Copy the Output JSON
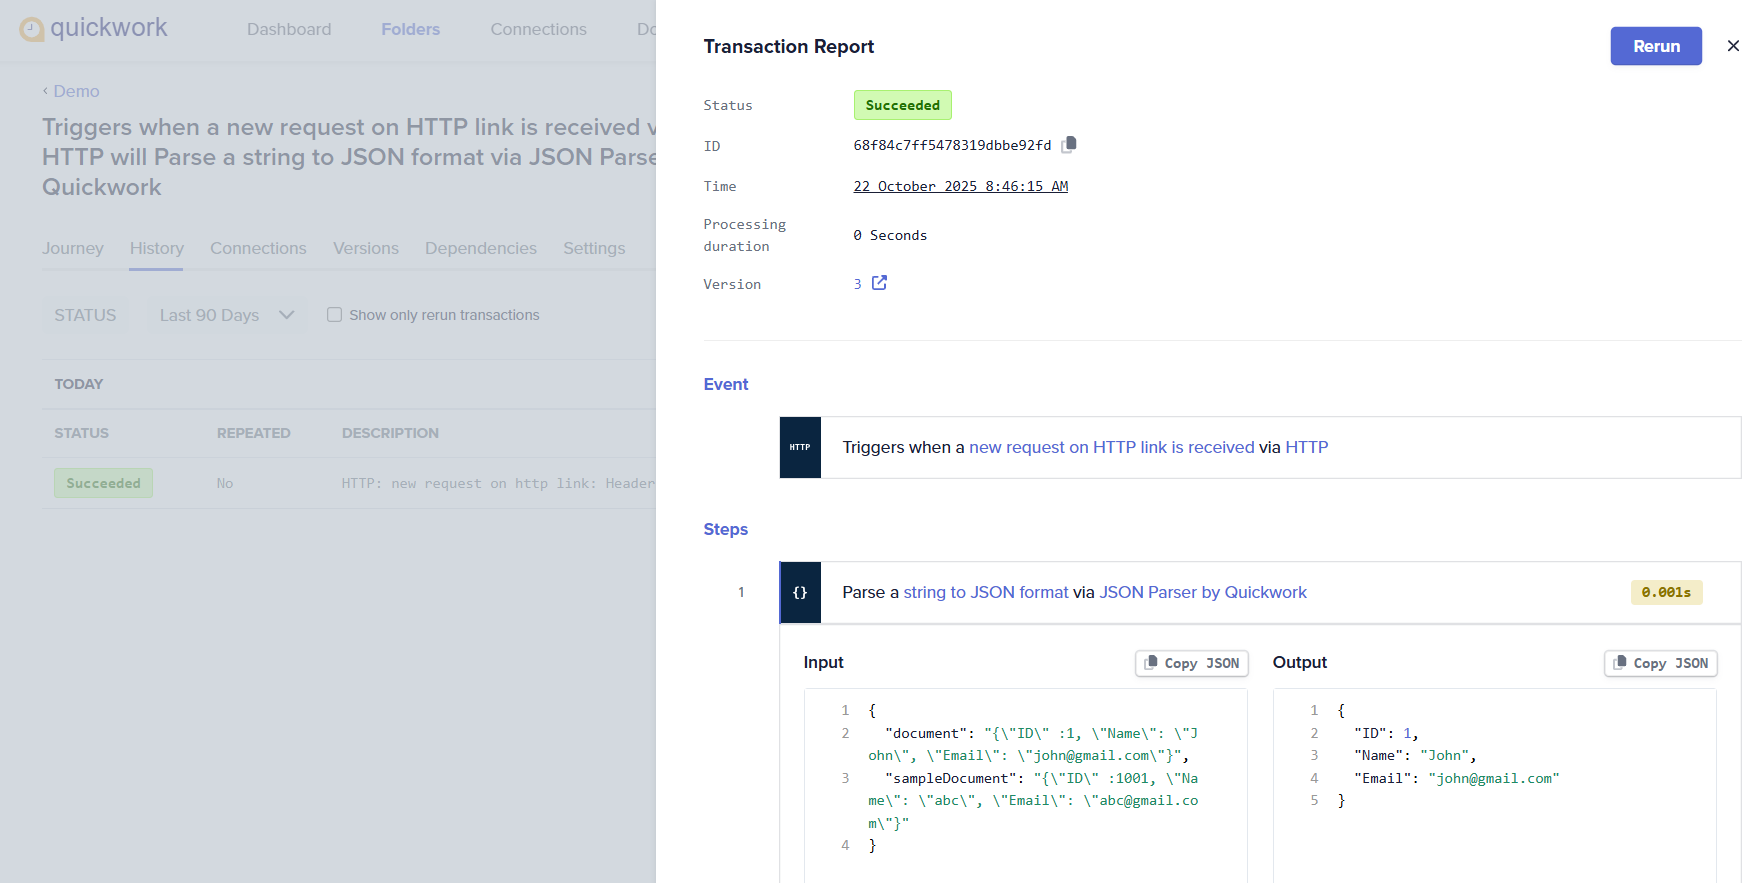The width and height of the screenshot is (1762, 883). coord(1661,663)
